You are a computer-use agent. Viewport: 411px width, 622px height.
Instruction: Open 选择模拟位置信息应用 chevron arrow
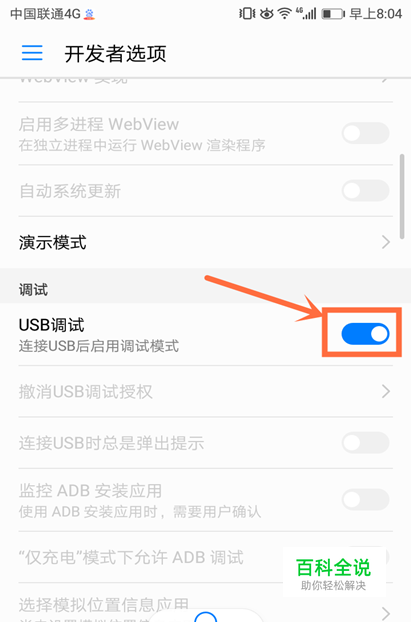pyautogui.click(x=386, y=613)
